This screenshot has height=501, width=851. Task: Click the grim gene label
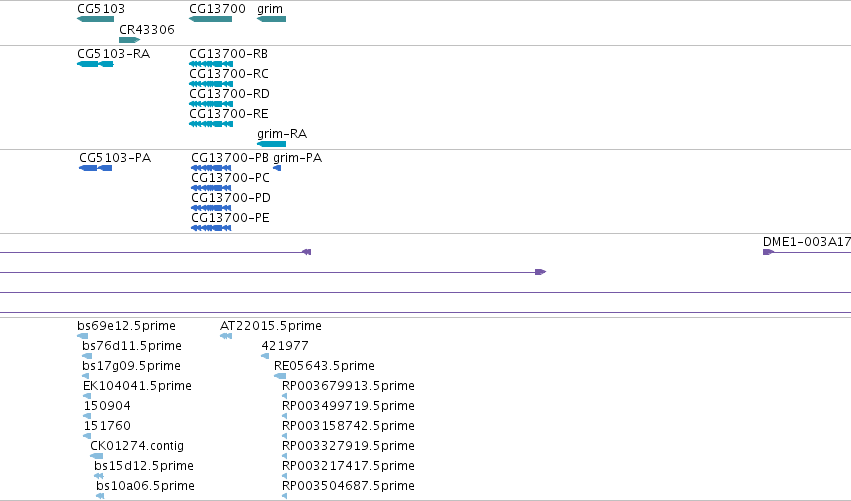[270, 9]
